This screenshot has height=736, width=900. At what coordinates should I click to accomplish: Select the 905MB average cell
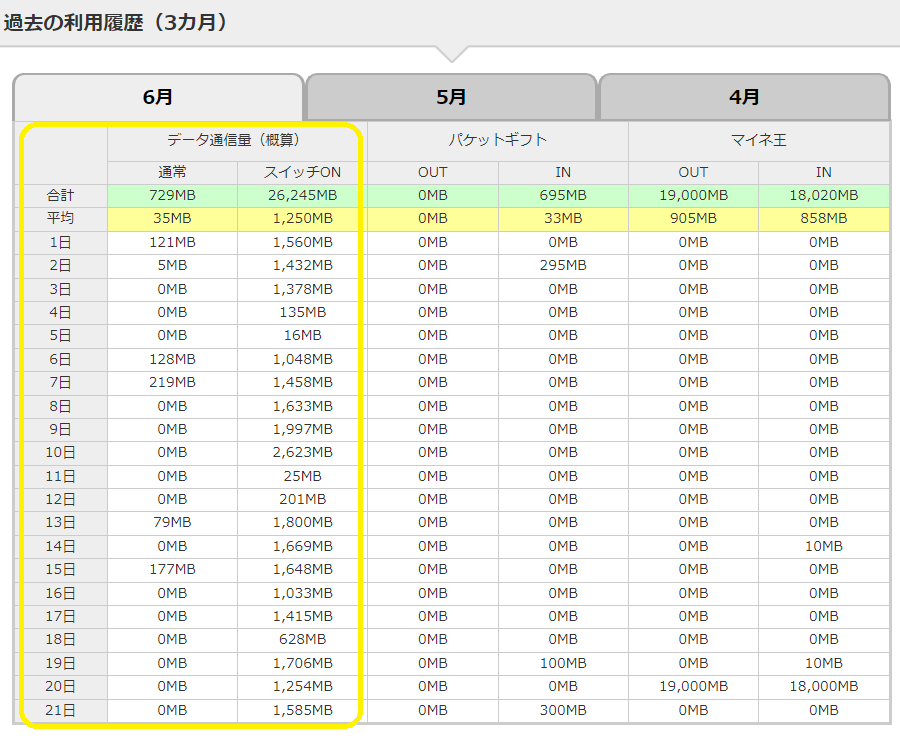click(693, 219)
